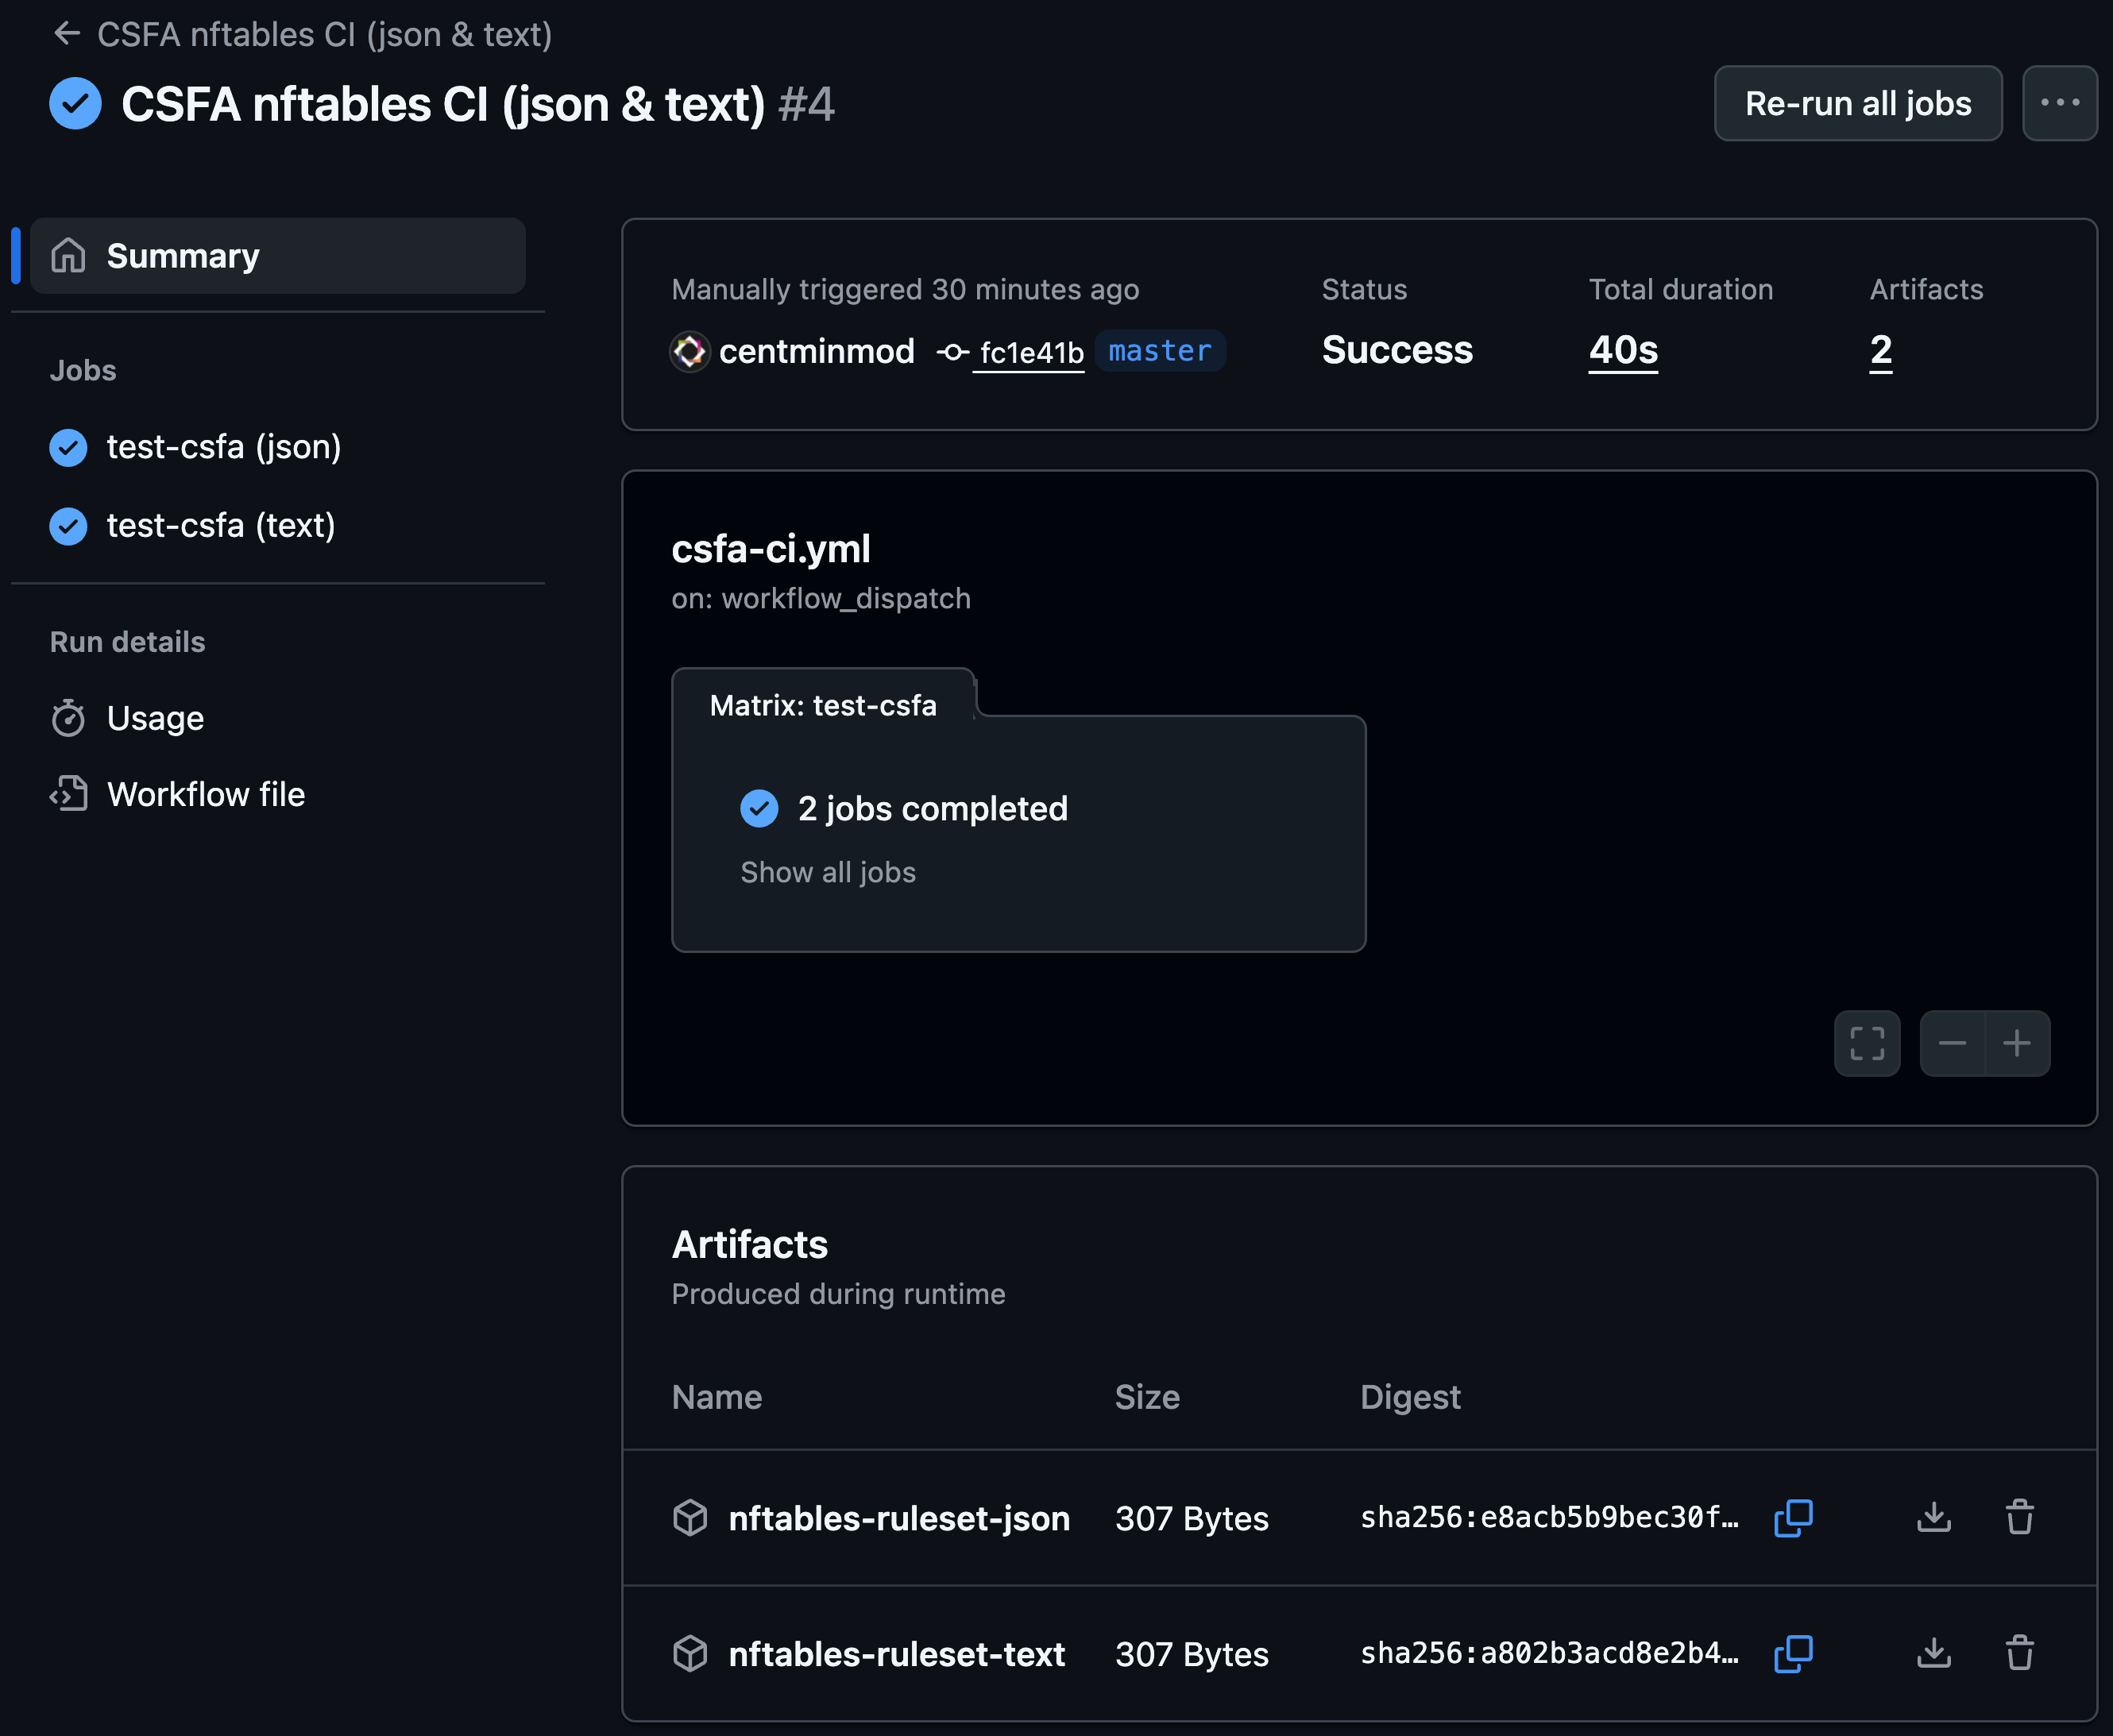
Task: Click the Success status value
Action: (x=1397, y=350)
